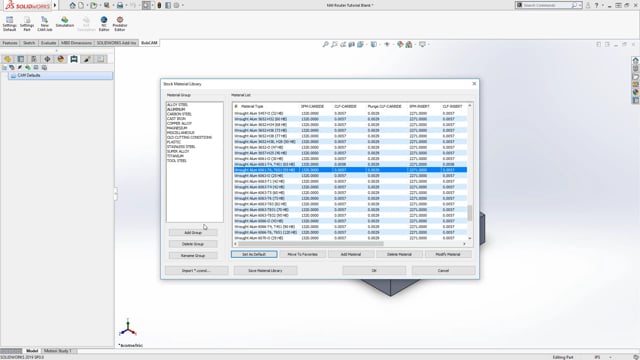Screen dimensions: 640x360
Task: Click the Open document icon
Action: pyautogui.click(x=93, y=5)
